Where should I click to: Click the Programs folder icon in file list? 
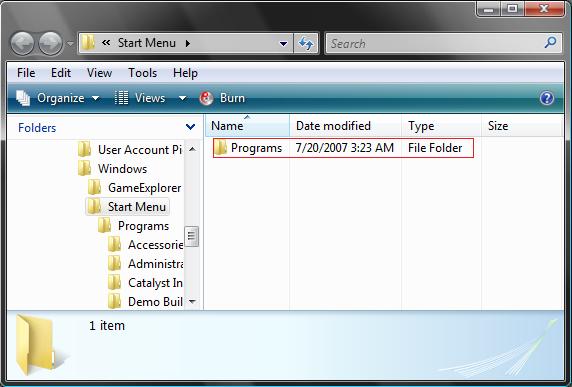point(220,148)
